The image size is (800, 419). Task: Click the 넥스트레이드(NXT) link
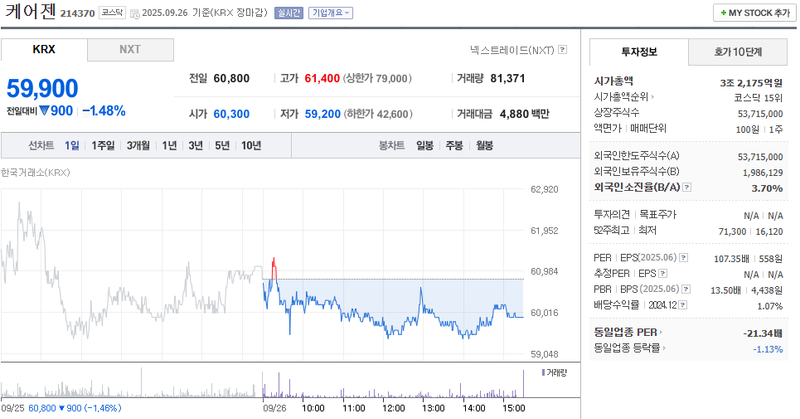(512, 50)
